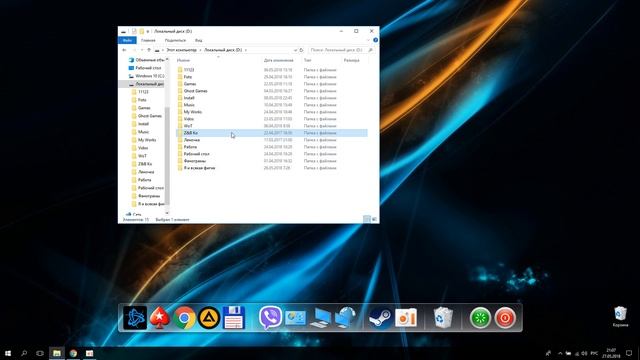Click the red power button in dock
The image size is (640, 360).
click(505, 318)
